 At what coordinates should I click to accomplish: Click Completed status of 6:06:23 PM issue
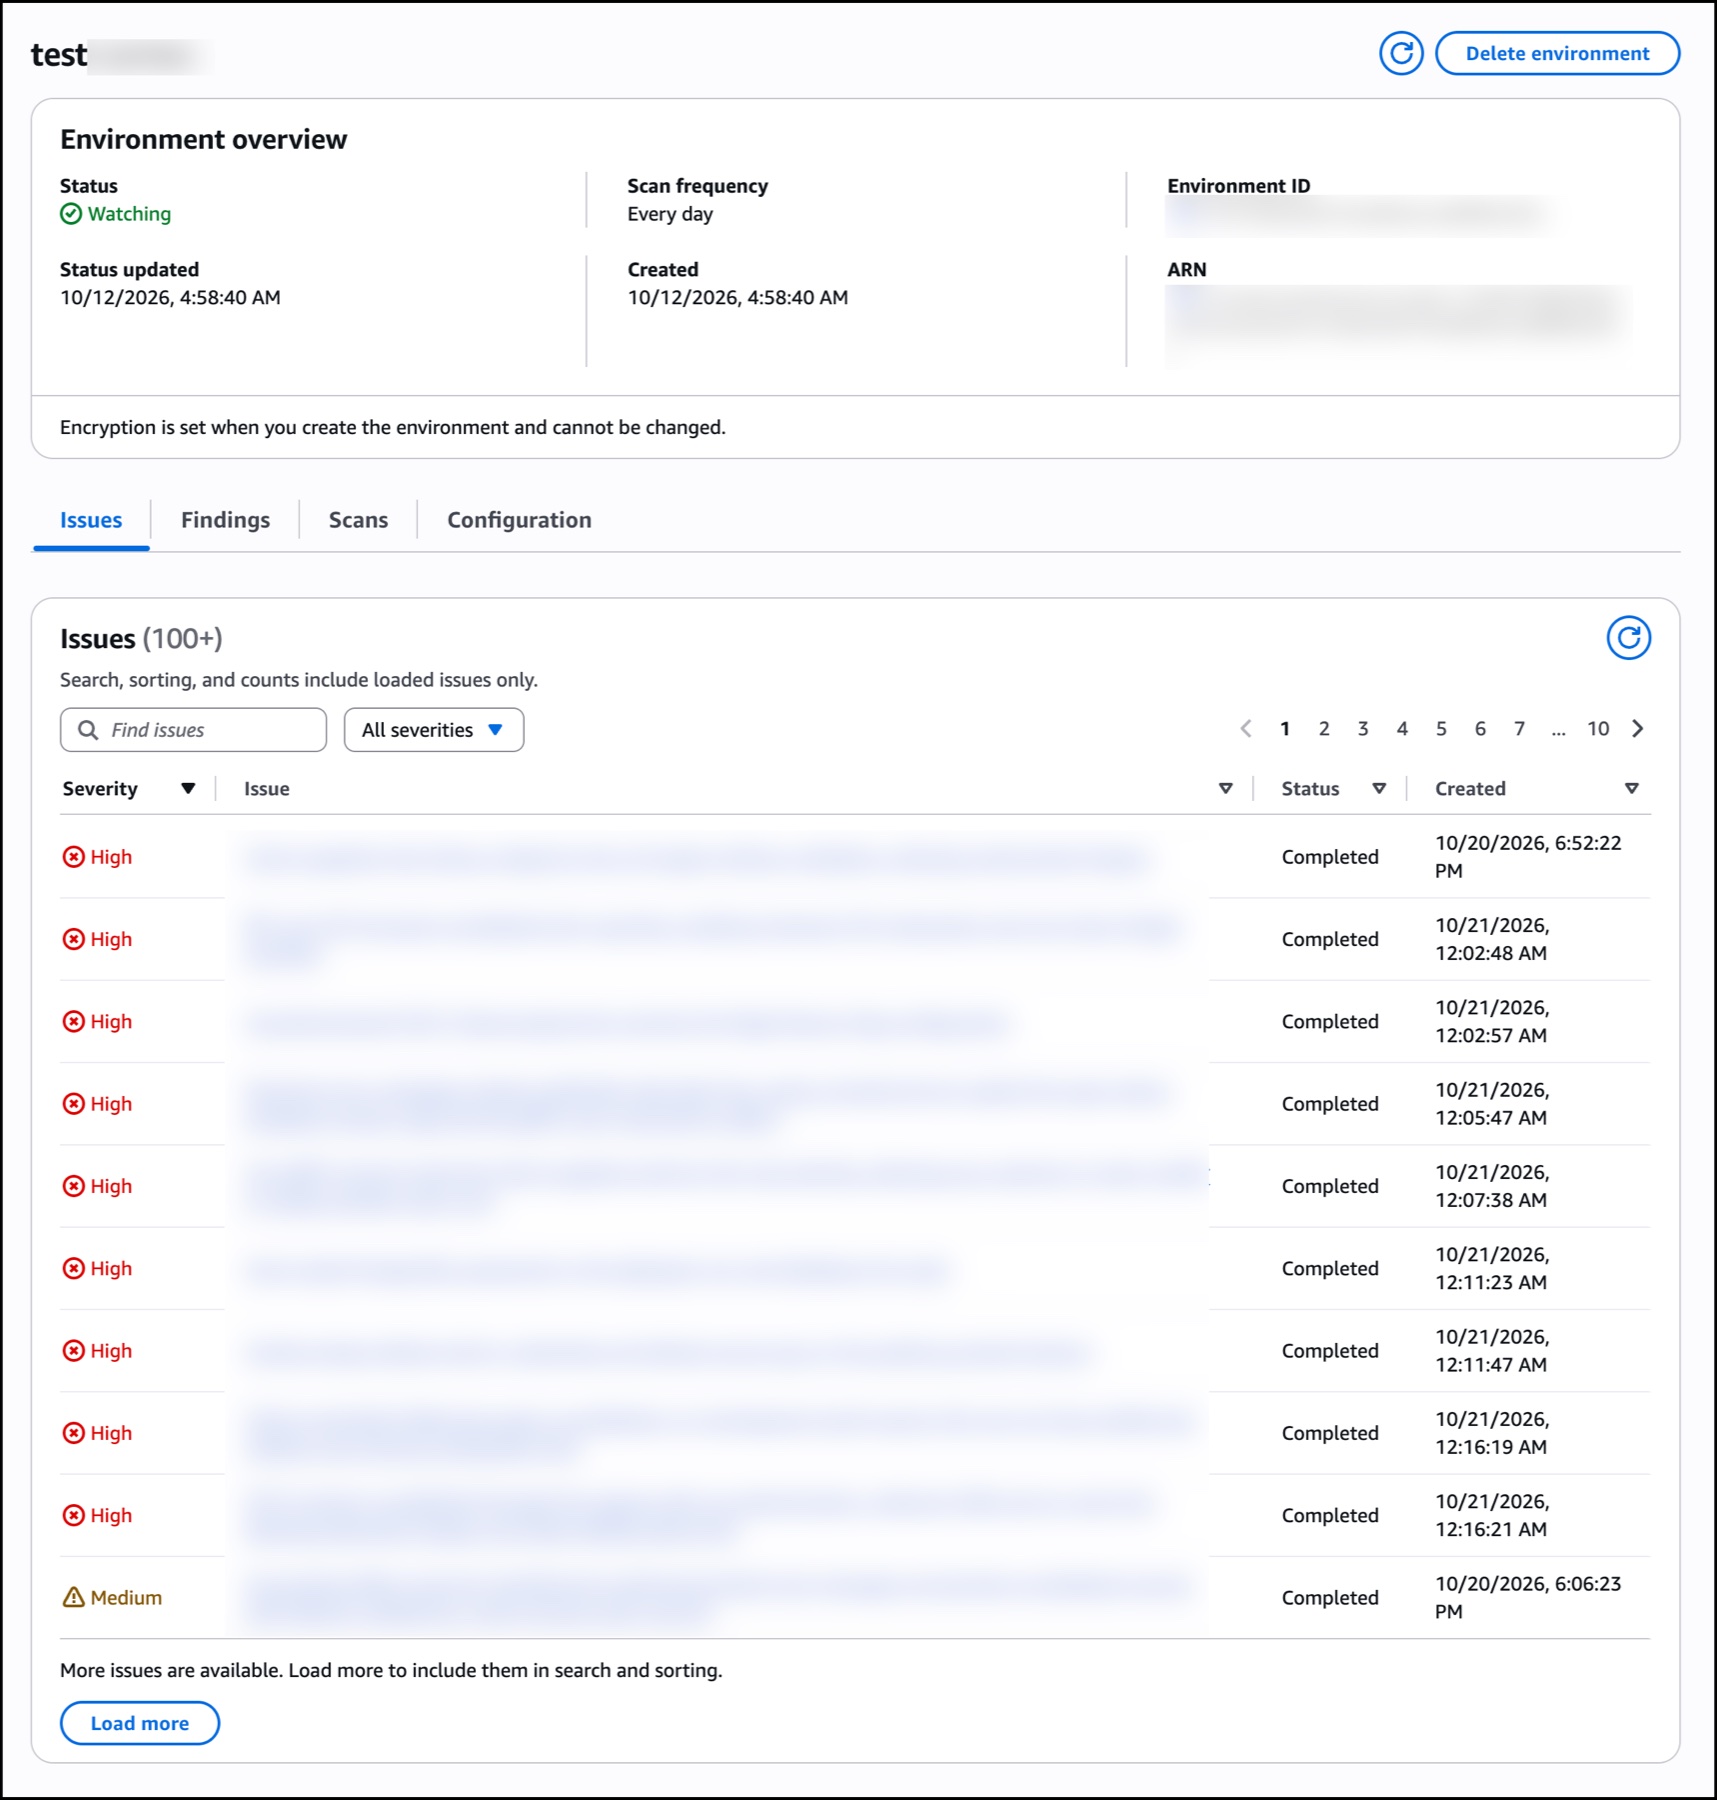coord(1330,1598)
